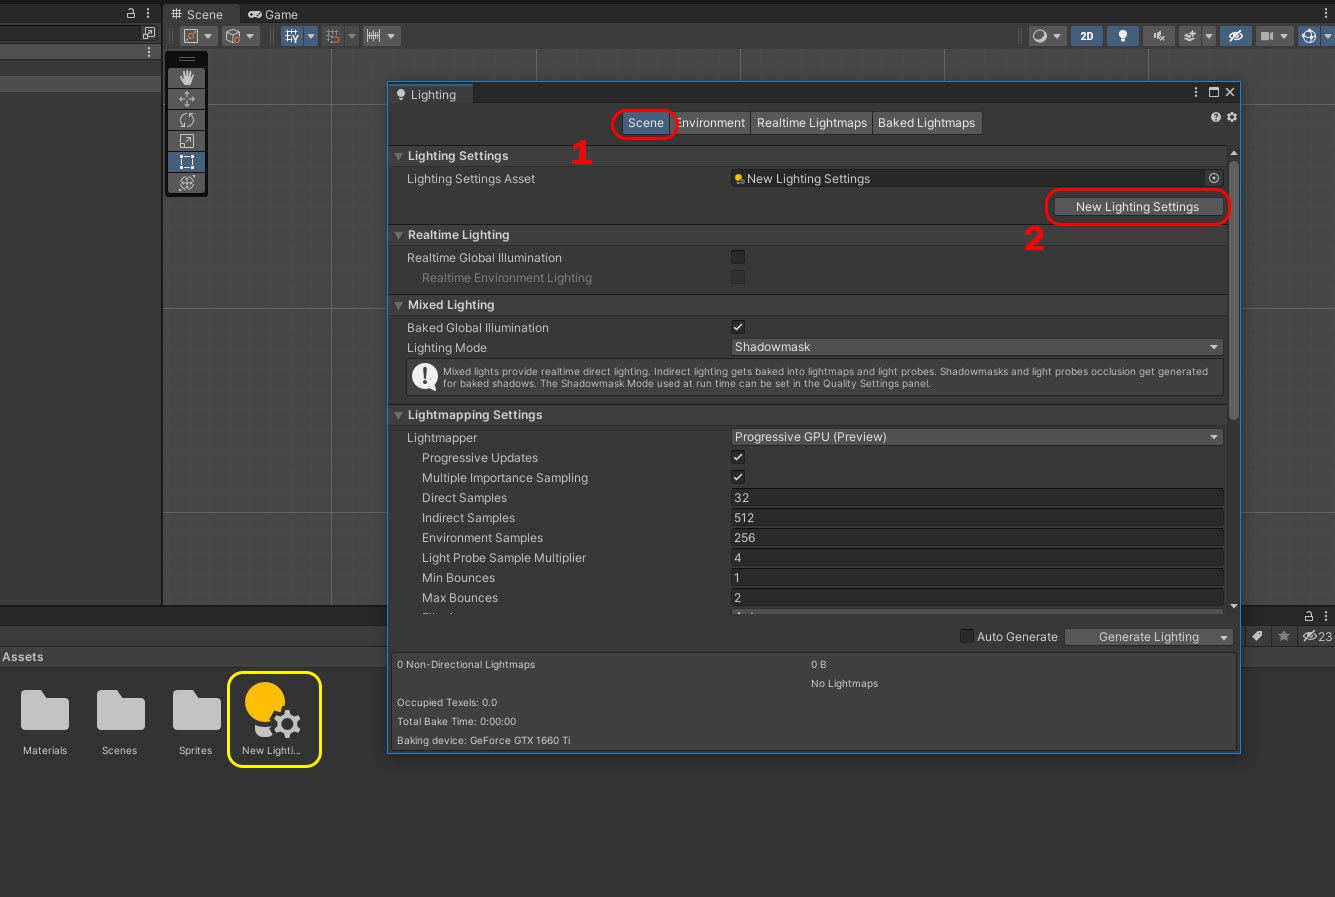Toggle audio muting in the Scene view
This screenshot has width=1335, height=897.
tap(1157, 35)
